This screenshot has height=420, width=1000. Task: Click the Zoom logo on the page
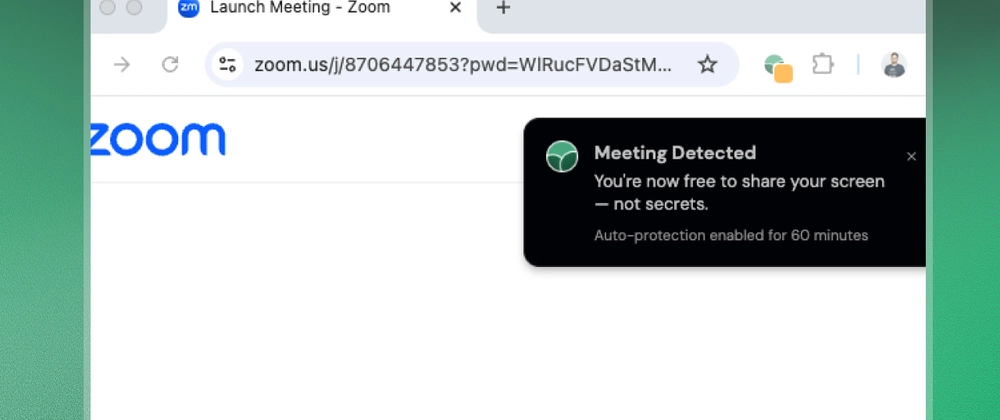pyautogui.click(x=158, y=140)
